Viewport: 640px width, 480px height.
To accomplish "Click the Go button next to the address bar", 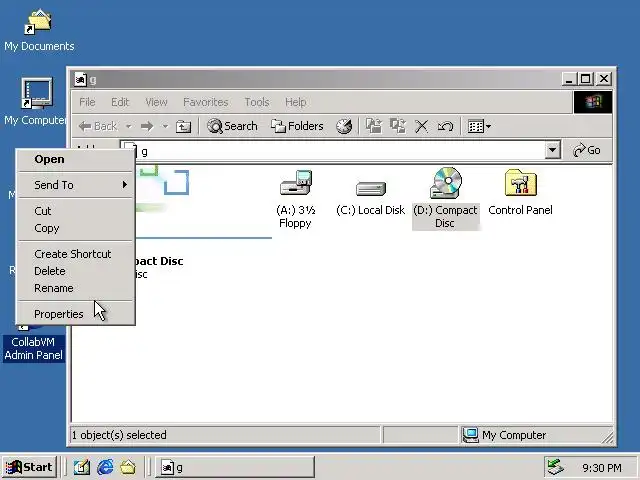I will point(587,150).
